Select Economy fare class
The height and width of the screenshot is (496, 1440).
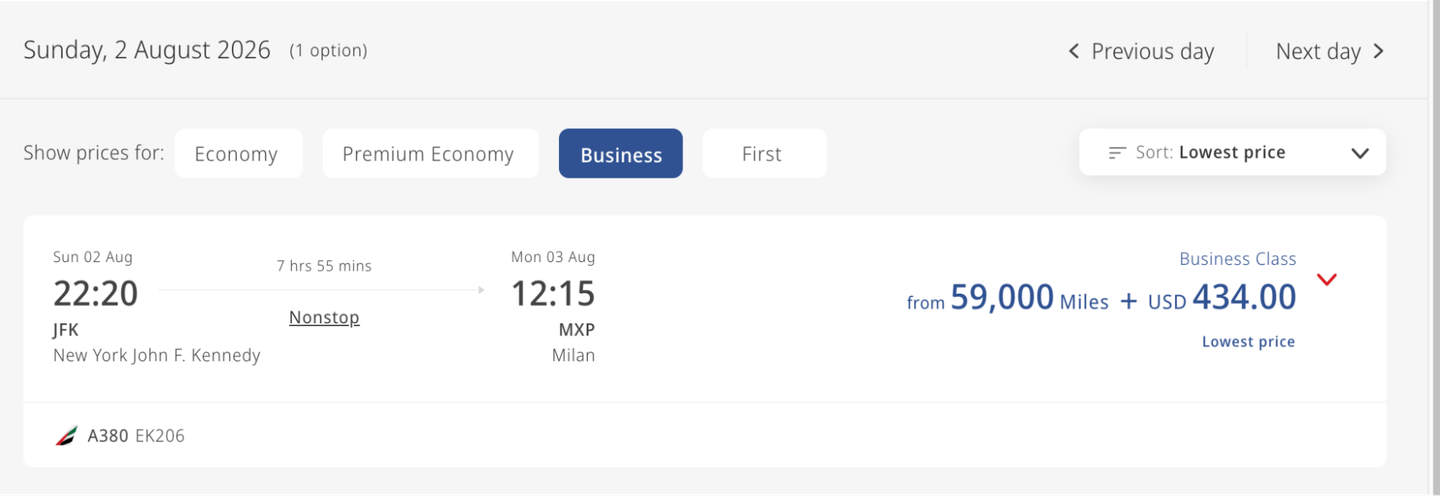238,153
